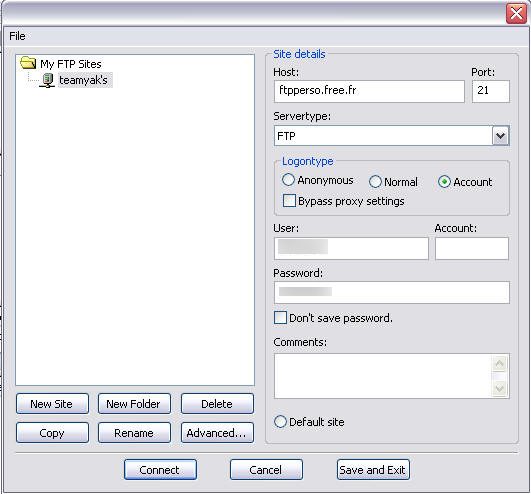The image size is (531, 494).
Task: Close the Site Manager window
Action: (x=516, y=14)
